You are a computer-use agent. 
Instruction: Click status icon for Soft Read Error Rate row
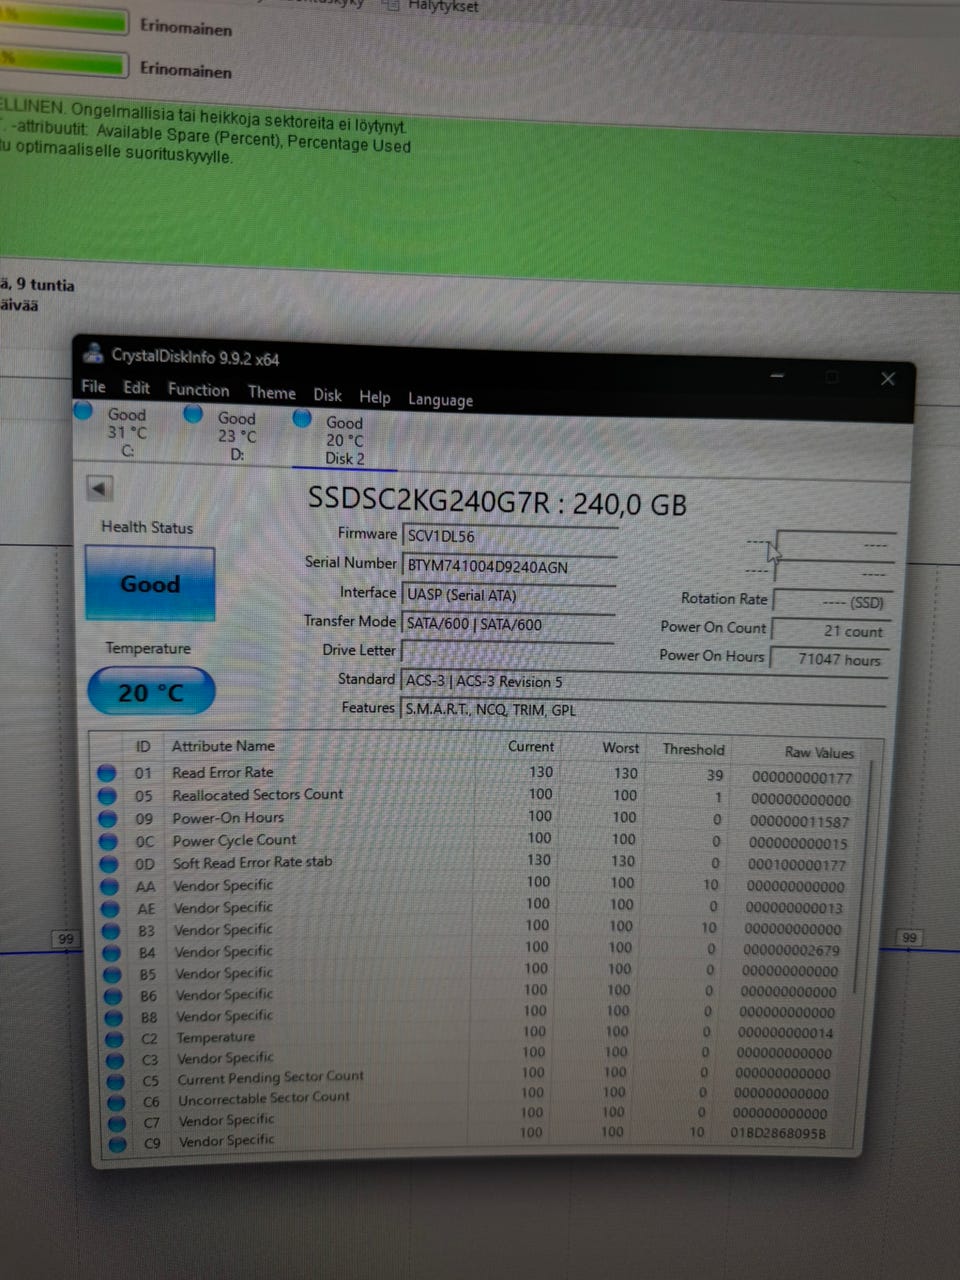[x=109, y=864]
